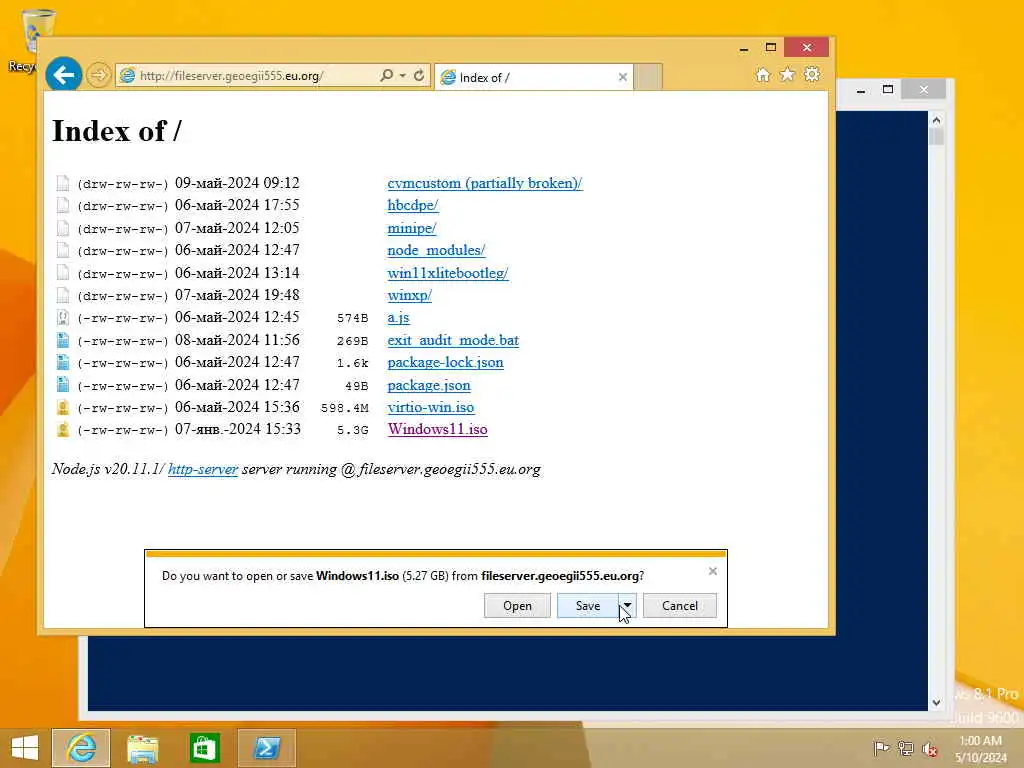Open the Home page icon
This screenshot has width=1024, height=768.
(763, 74)
